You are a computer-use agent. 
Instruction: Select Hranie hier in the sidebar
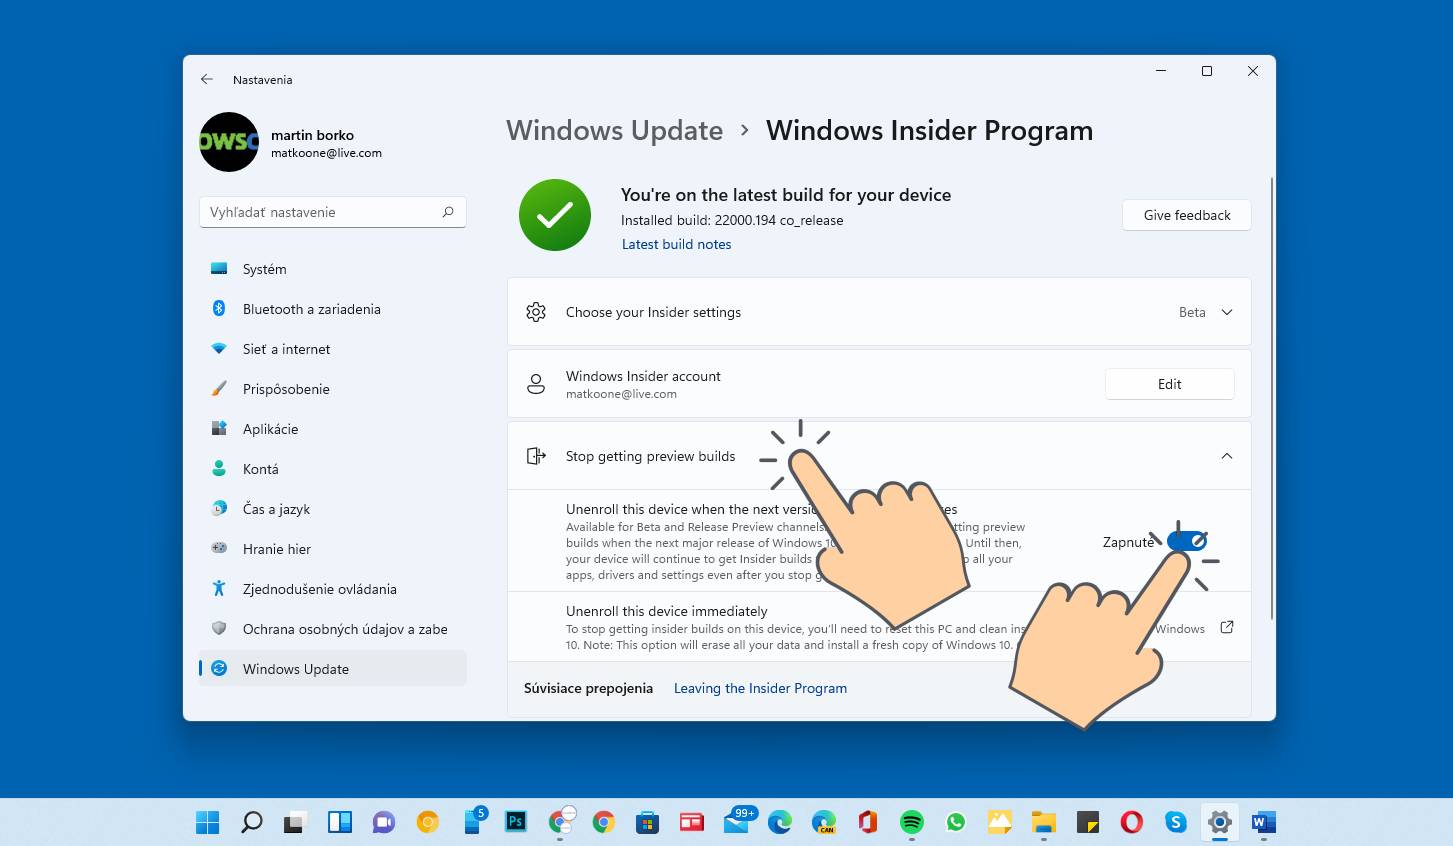click(333, 548)
